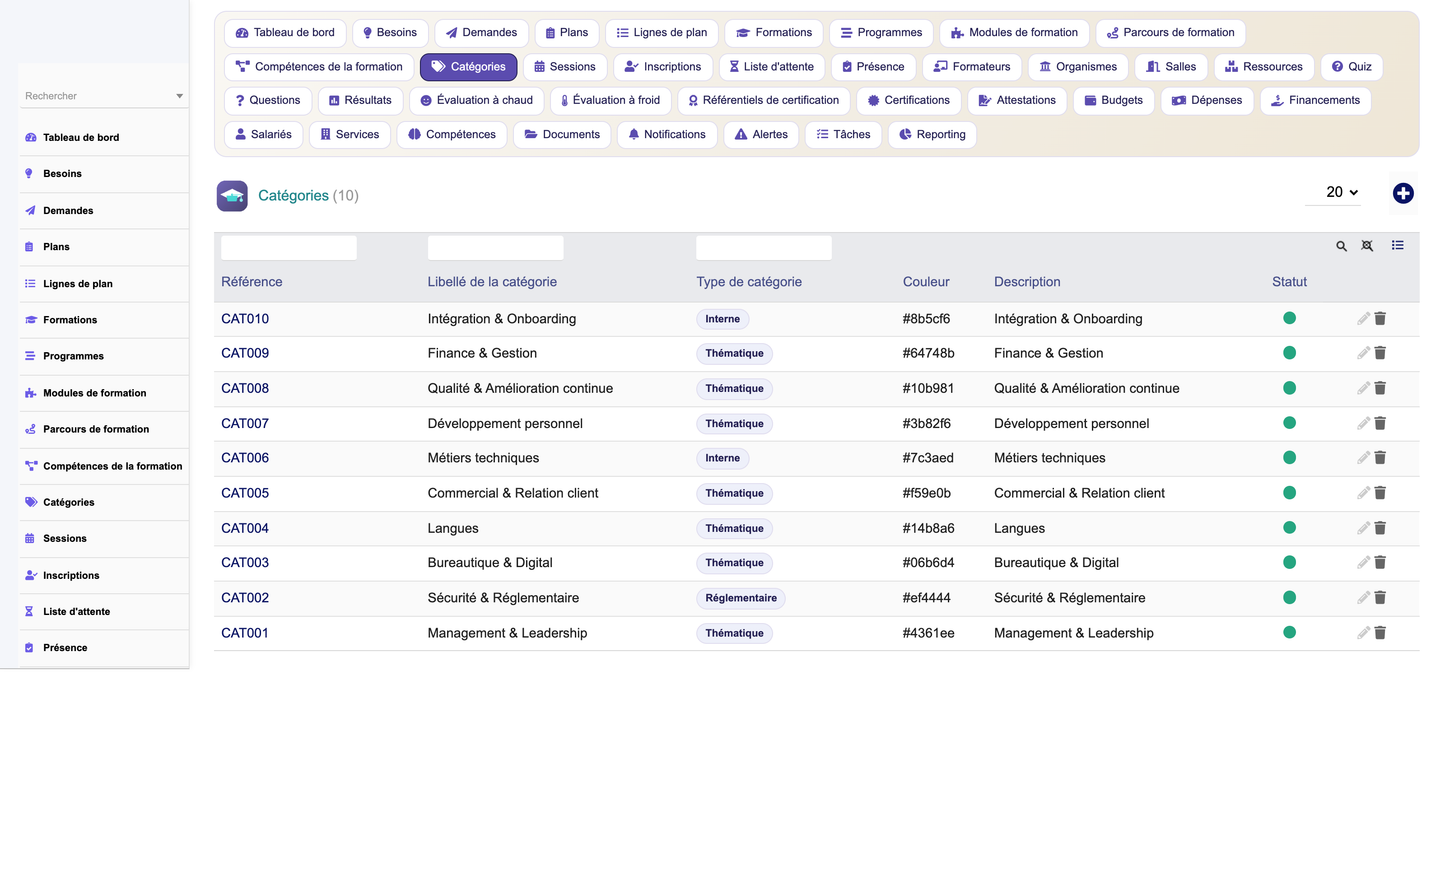This screenshot has width=1445, height=894.
Task: Toggle the green status dot for CAT001
Action: click(x=1289, y=632)
